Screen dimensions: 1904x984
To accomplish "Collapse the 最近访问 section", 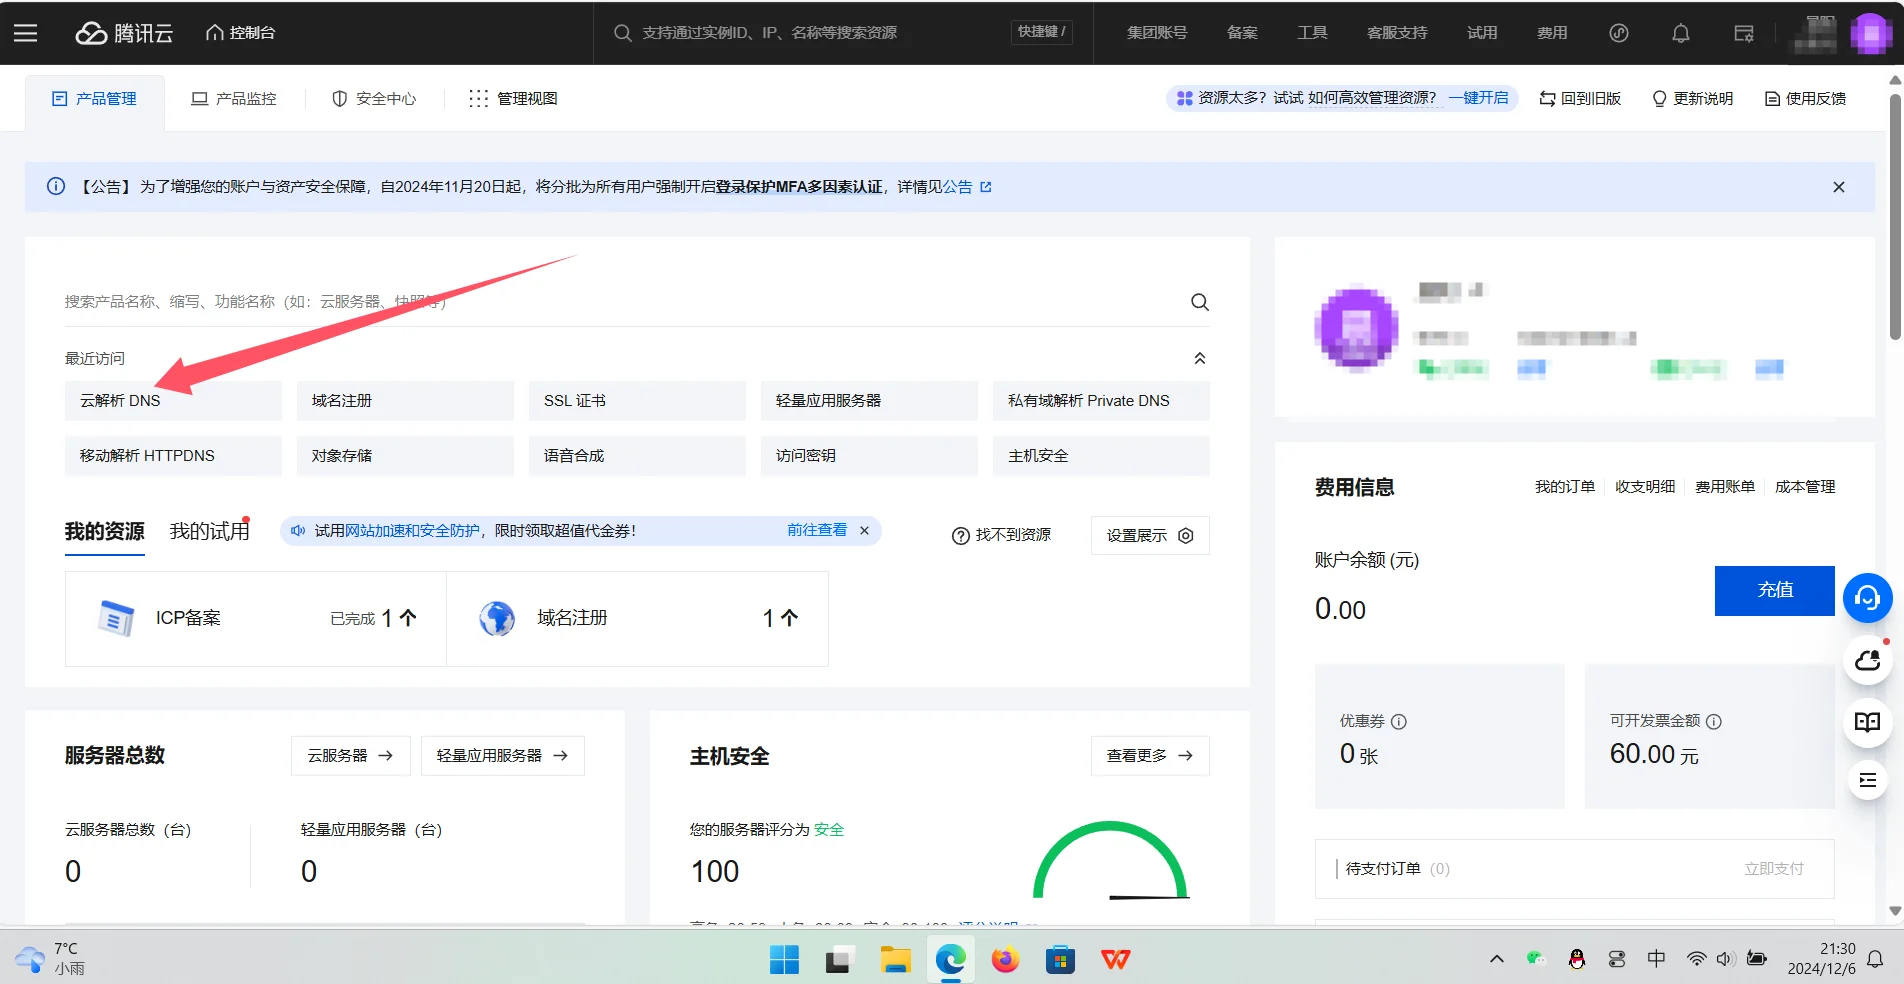I will coord(1200,358).
